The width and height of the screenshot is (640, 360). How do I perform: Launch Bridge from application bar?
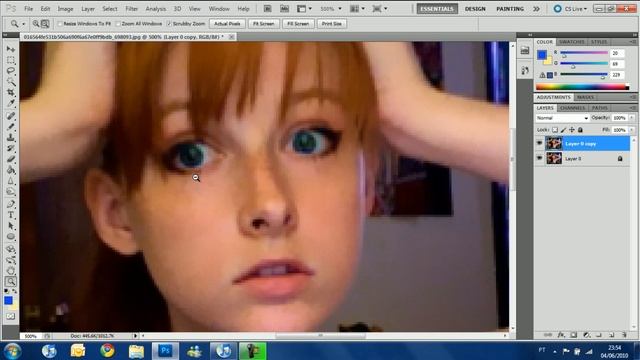267,9
